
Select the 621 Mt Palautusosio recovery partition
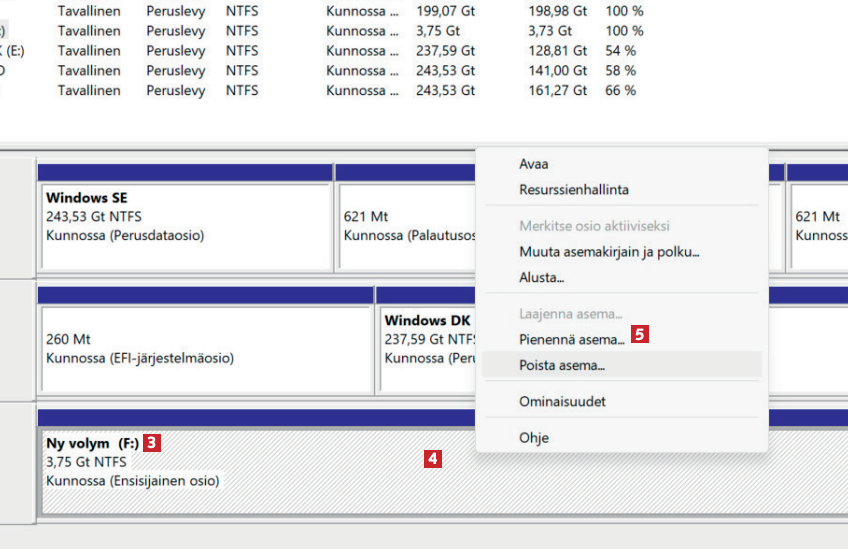pos(405,226)
